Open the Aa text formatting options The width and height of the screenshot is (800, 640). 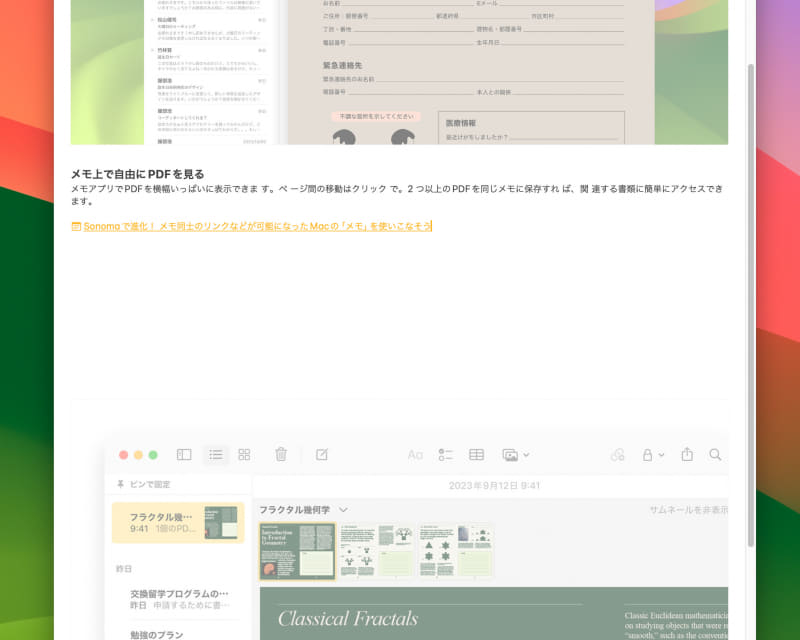(x=415, y=455)
